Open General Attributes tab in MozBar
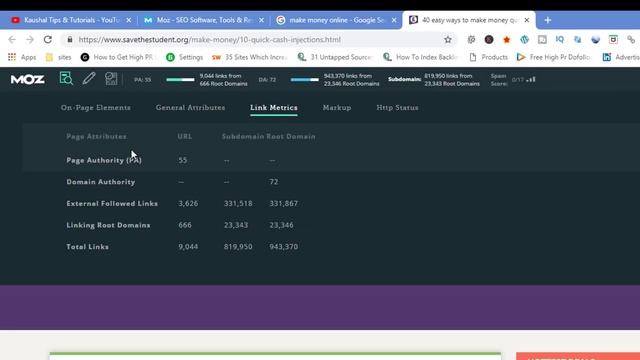The image size is (640, 360). point(190,108)
